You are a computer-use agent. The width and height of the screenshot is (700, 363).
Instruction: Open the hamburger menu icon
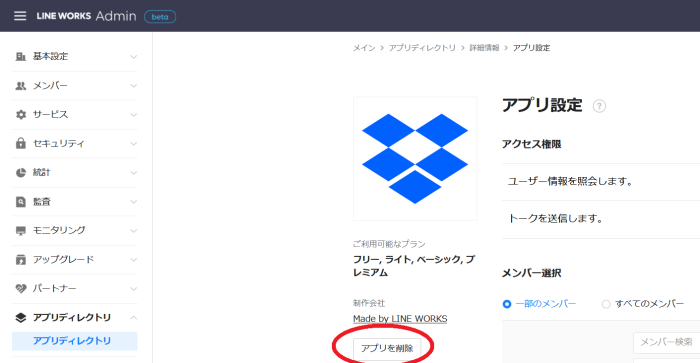20,16
